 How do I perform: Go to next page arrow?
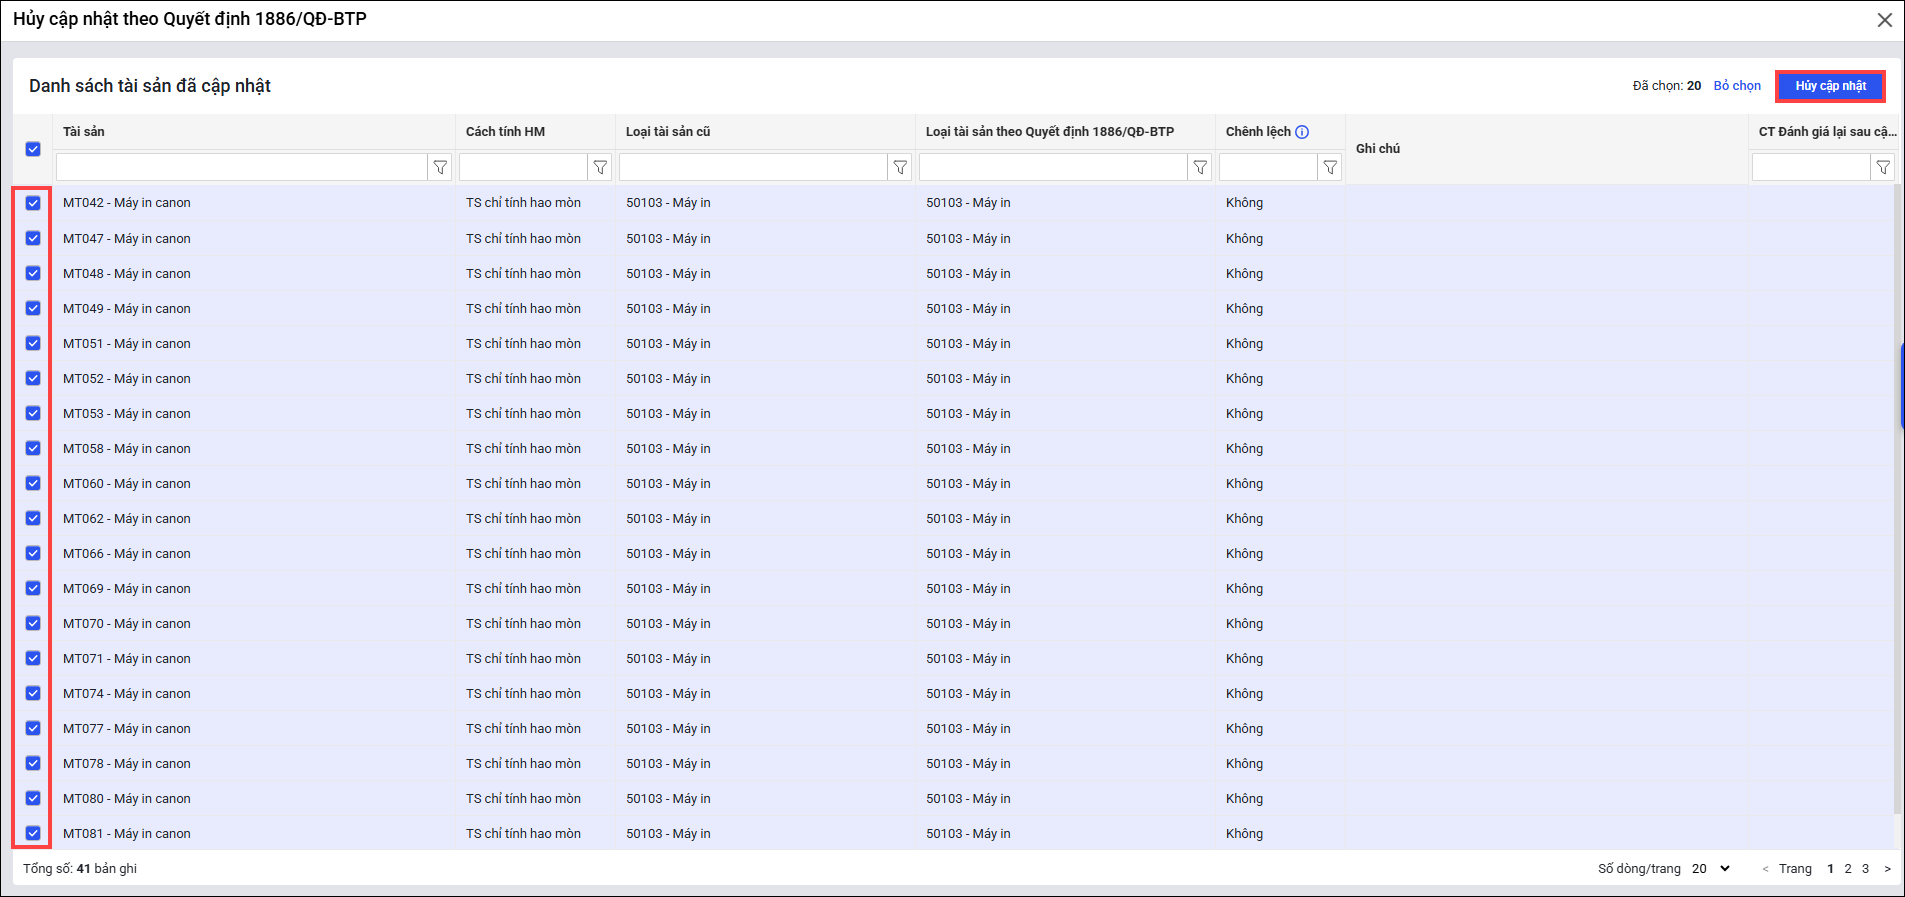(x=1887, y=869)
